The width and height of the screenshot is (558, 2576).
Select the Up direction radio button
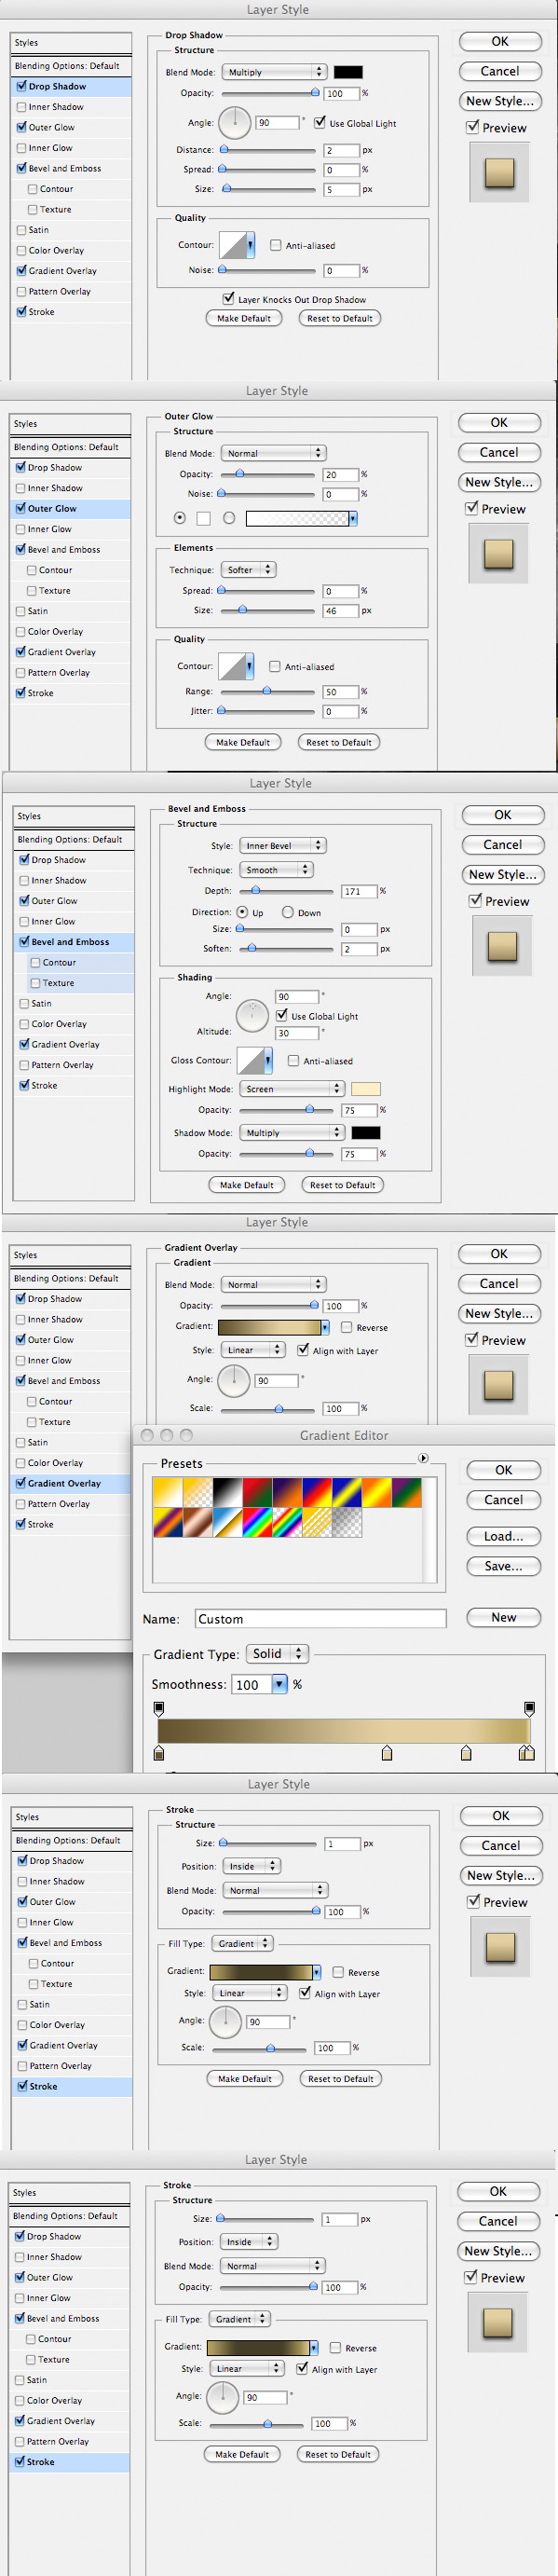click(242, 912)
